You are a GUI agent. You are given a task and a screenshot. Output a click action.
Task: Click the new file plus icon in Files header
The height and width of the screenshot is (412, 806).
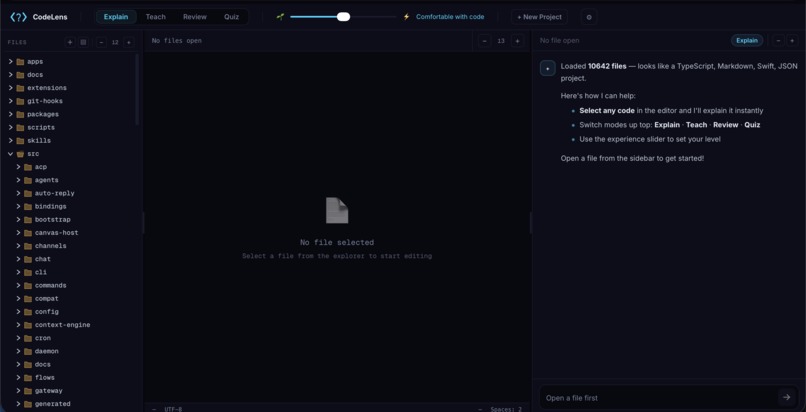click(x=70, y=42)
